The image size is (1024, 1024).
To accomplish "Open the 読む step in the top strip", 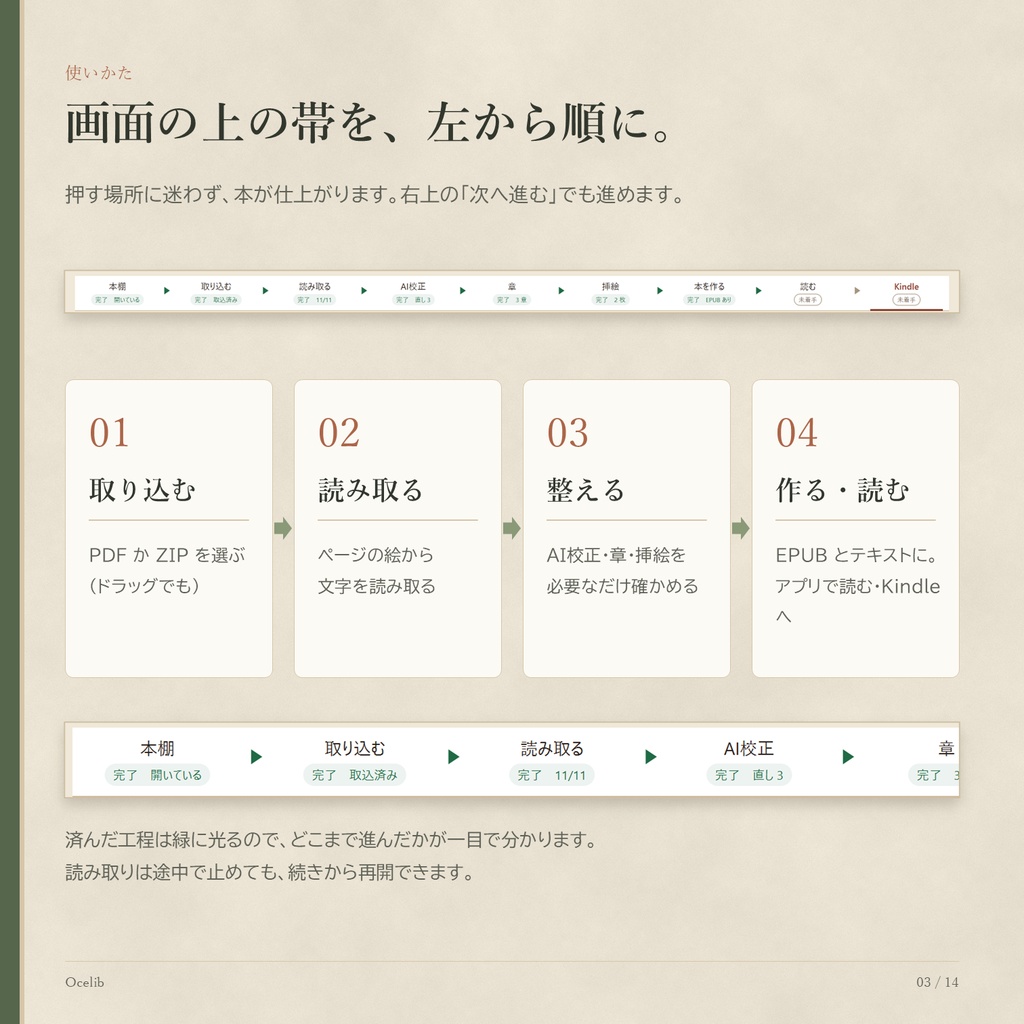I will [x=808, y=293].
